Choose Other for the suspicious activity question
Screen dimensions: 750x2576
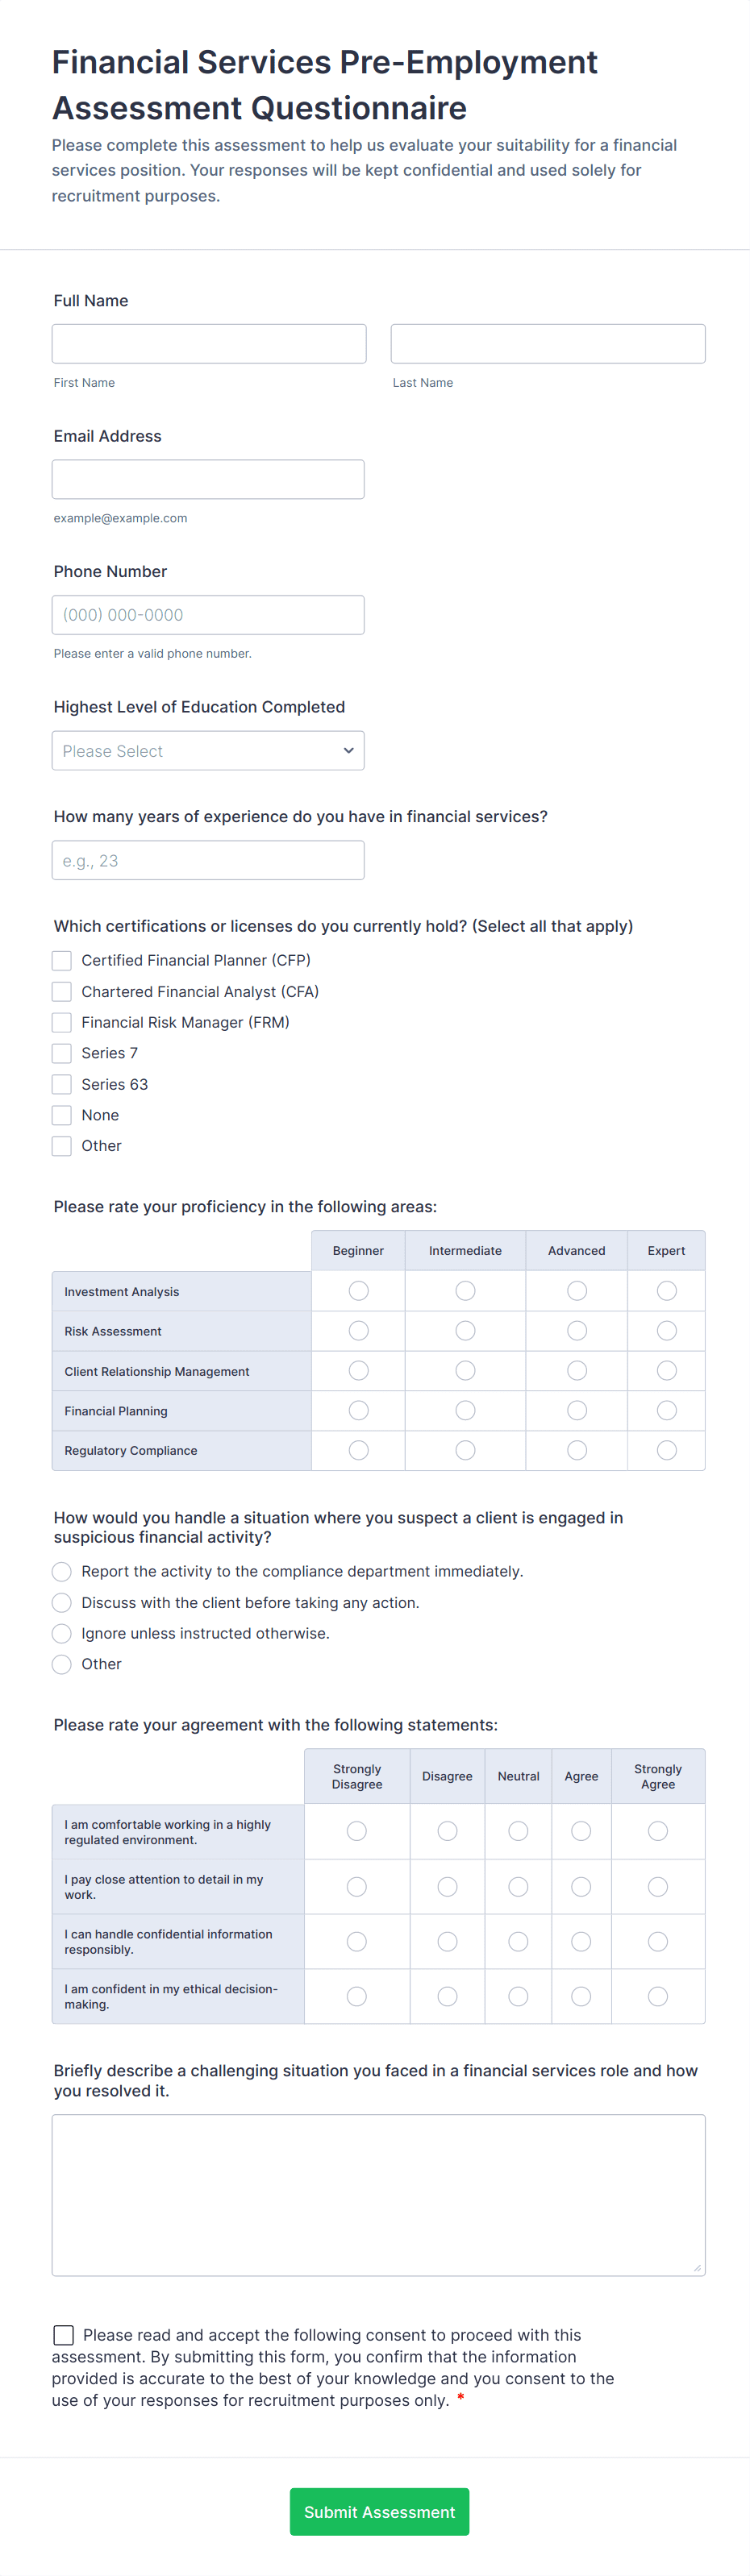coord(61,1664)
